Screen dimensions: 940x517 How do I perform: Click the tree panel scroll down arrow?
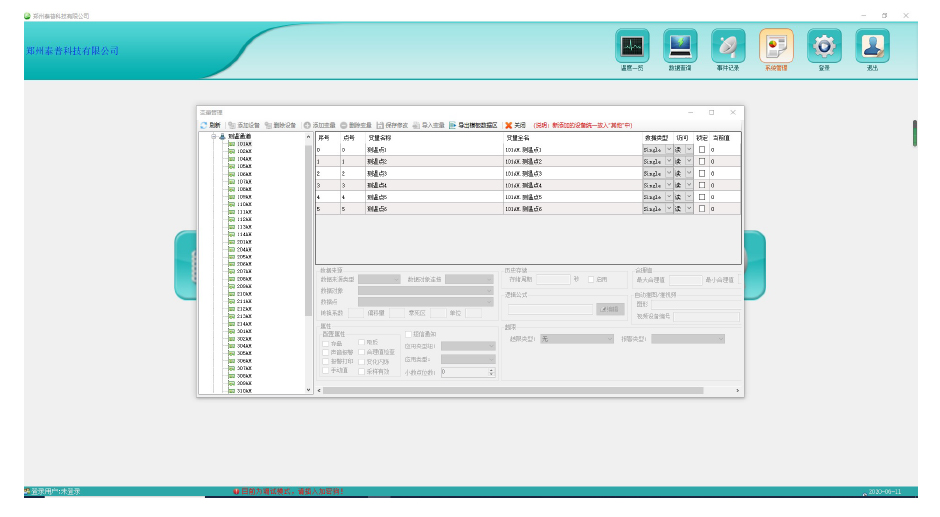[x=309, y=390]
